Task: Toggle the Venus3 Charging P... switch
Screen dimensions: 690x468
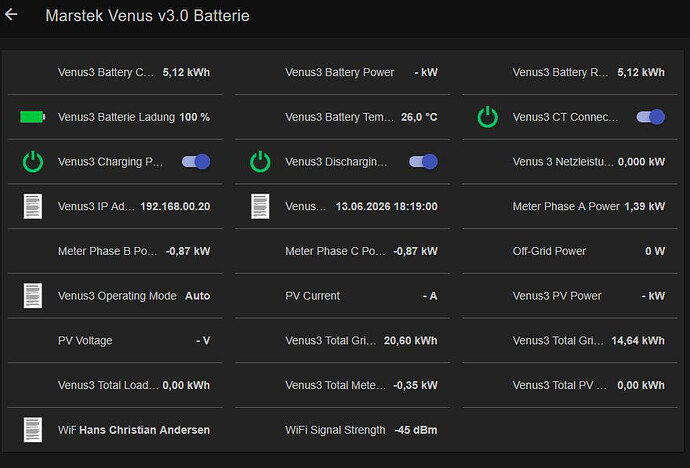Action: pos(196,161)
